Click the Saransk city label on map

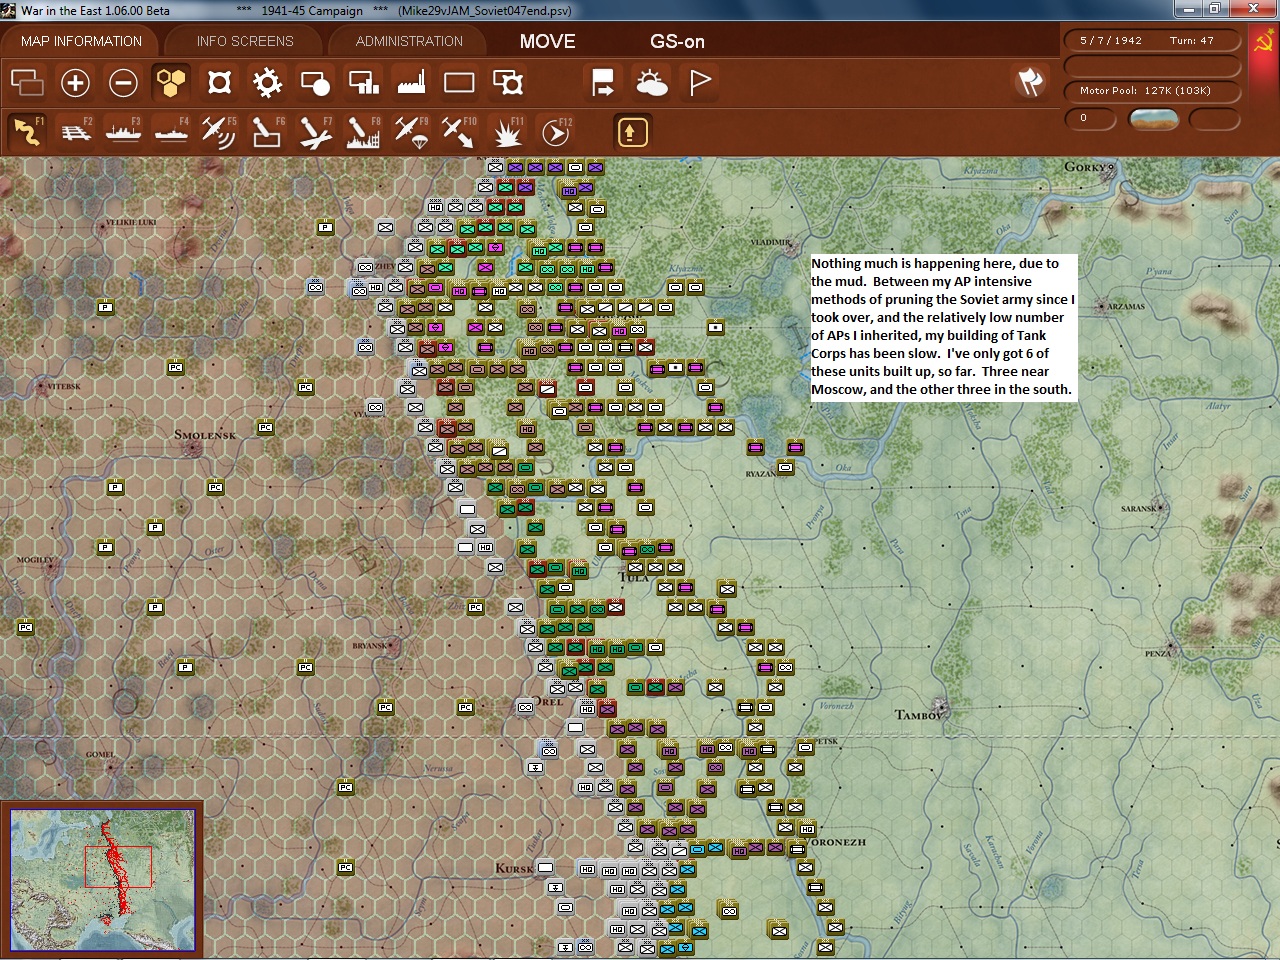click(1139, 509)
